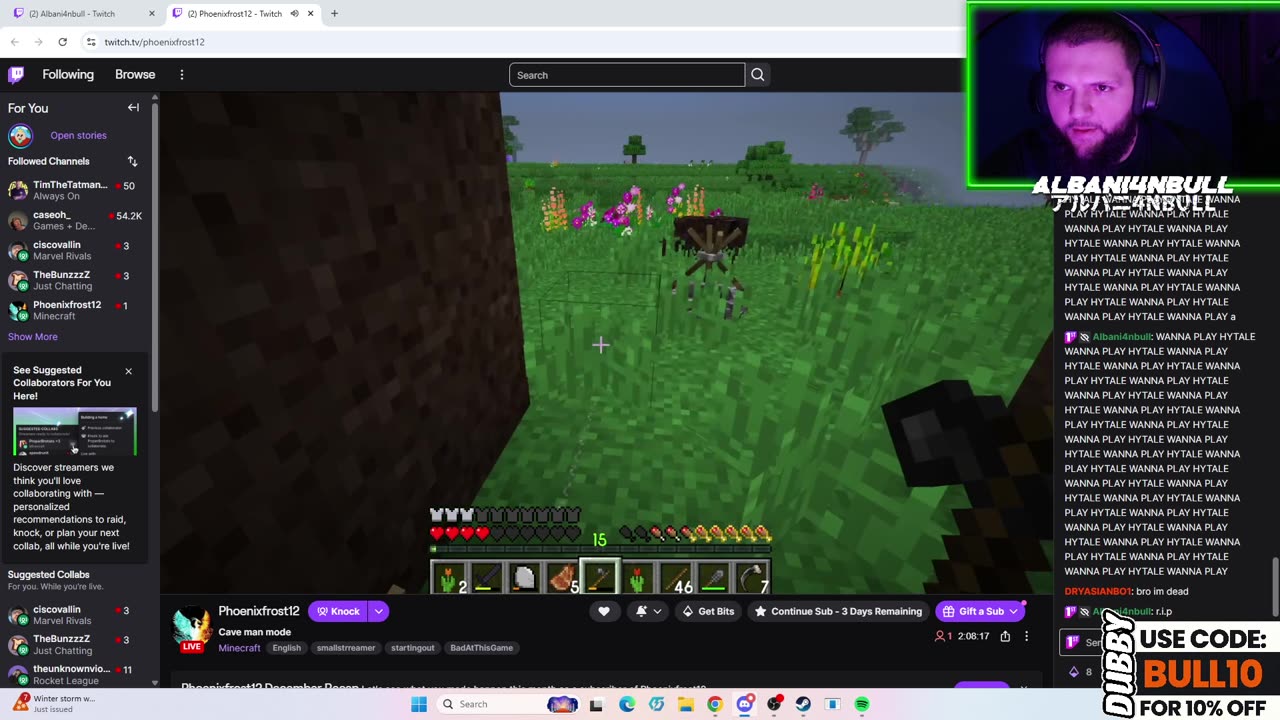Open the three-dot menu beside Browse
This screenshot has width=1280, height=720.
click(181, 75)
